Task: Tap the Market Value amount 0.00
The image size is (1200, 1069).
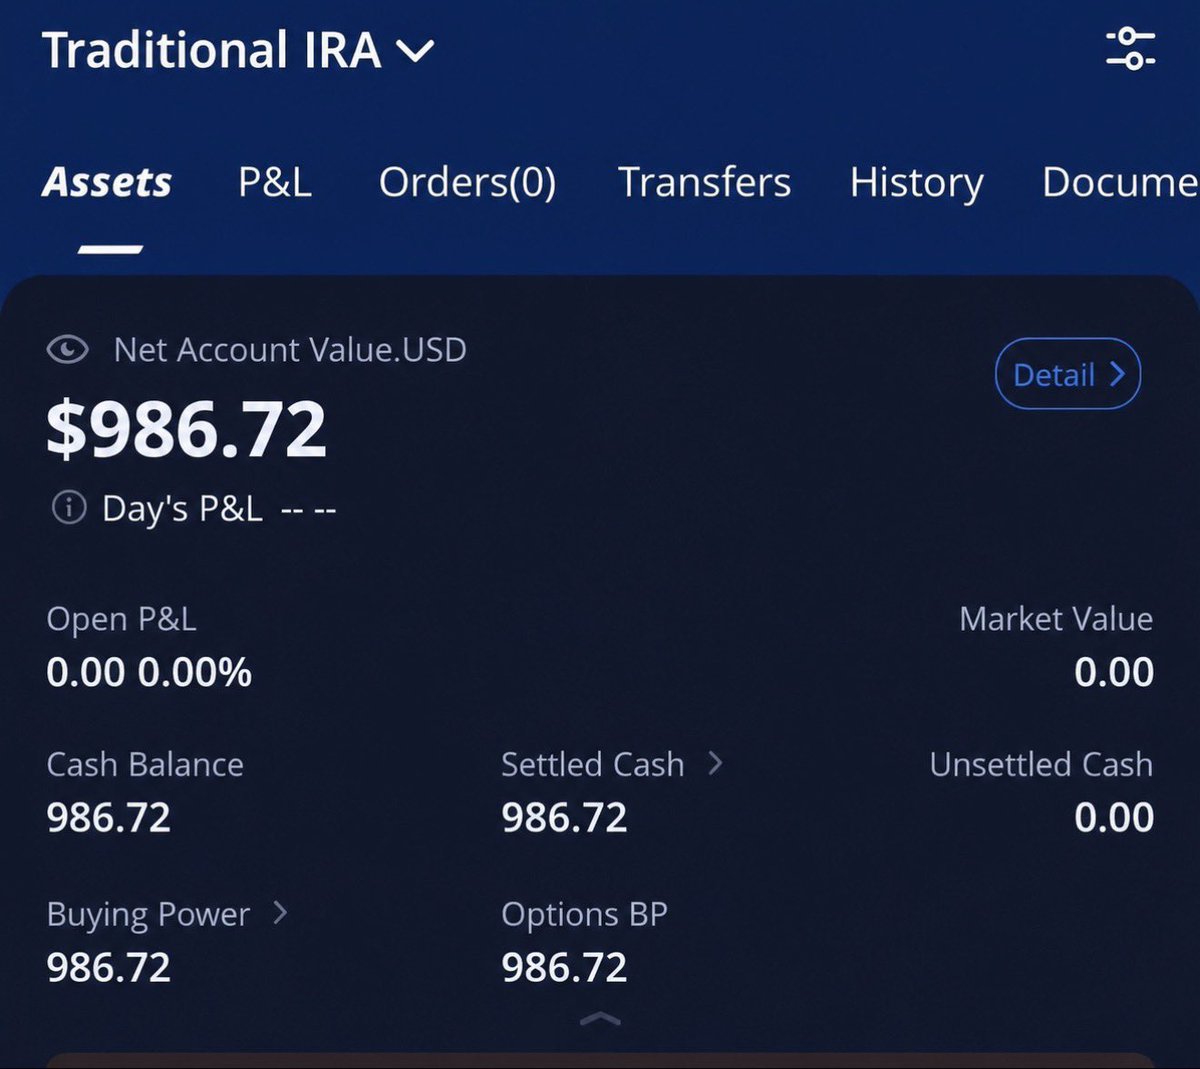Action: [1114, 672]
